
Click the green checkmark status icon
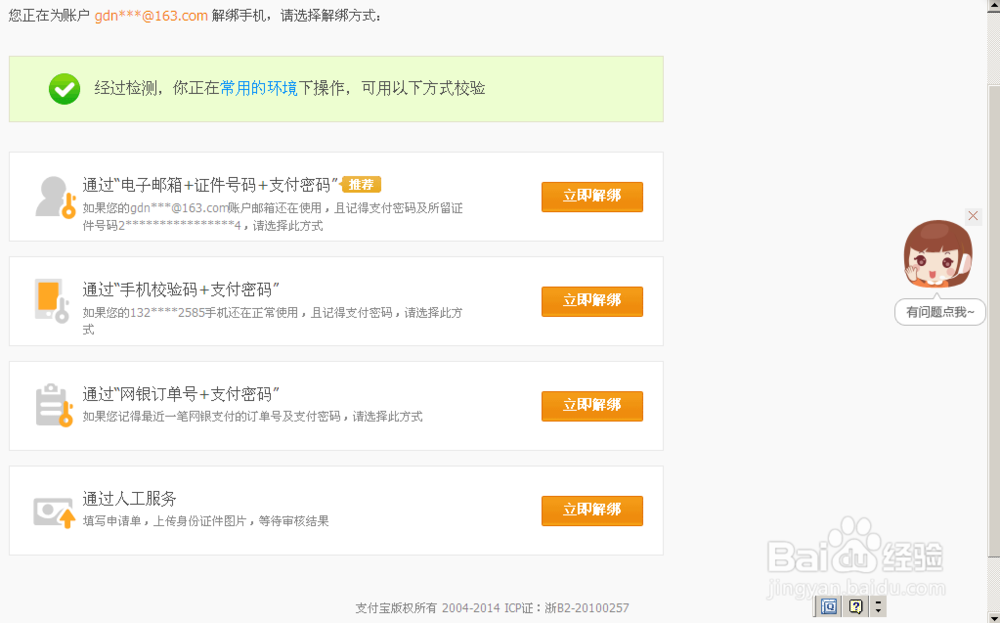point(64,89)
